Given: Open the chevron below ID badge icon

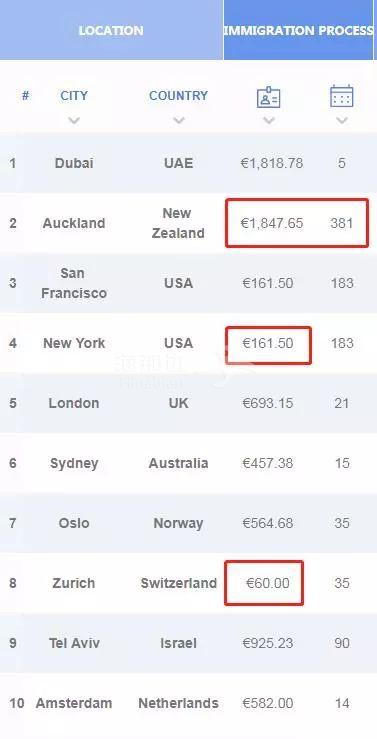Looking at the screenshot, I should click(x=269, y=121).
